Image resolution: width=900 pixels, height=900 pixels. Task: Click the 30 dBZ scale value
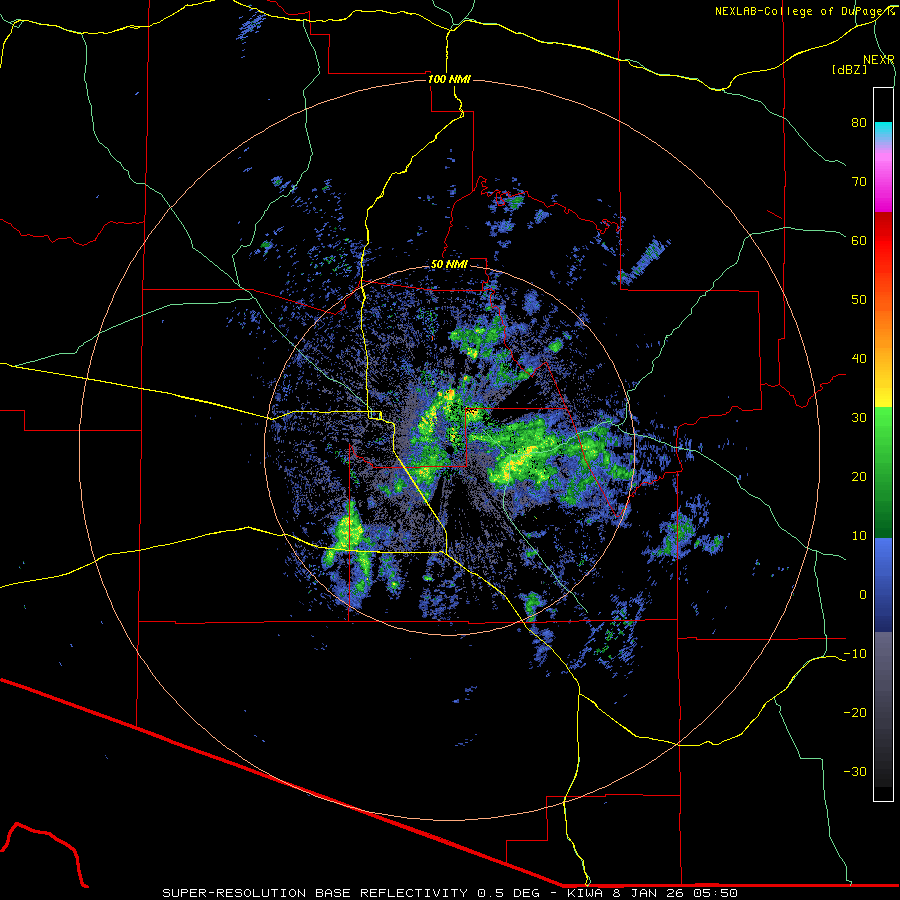859,418
